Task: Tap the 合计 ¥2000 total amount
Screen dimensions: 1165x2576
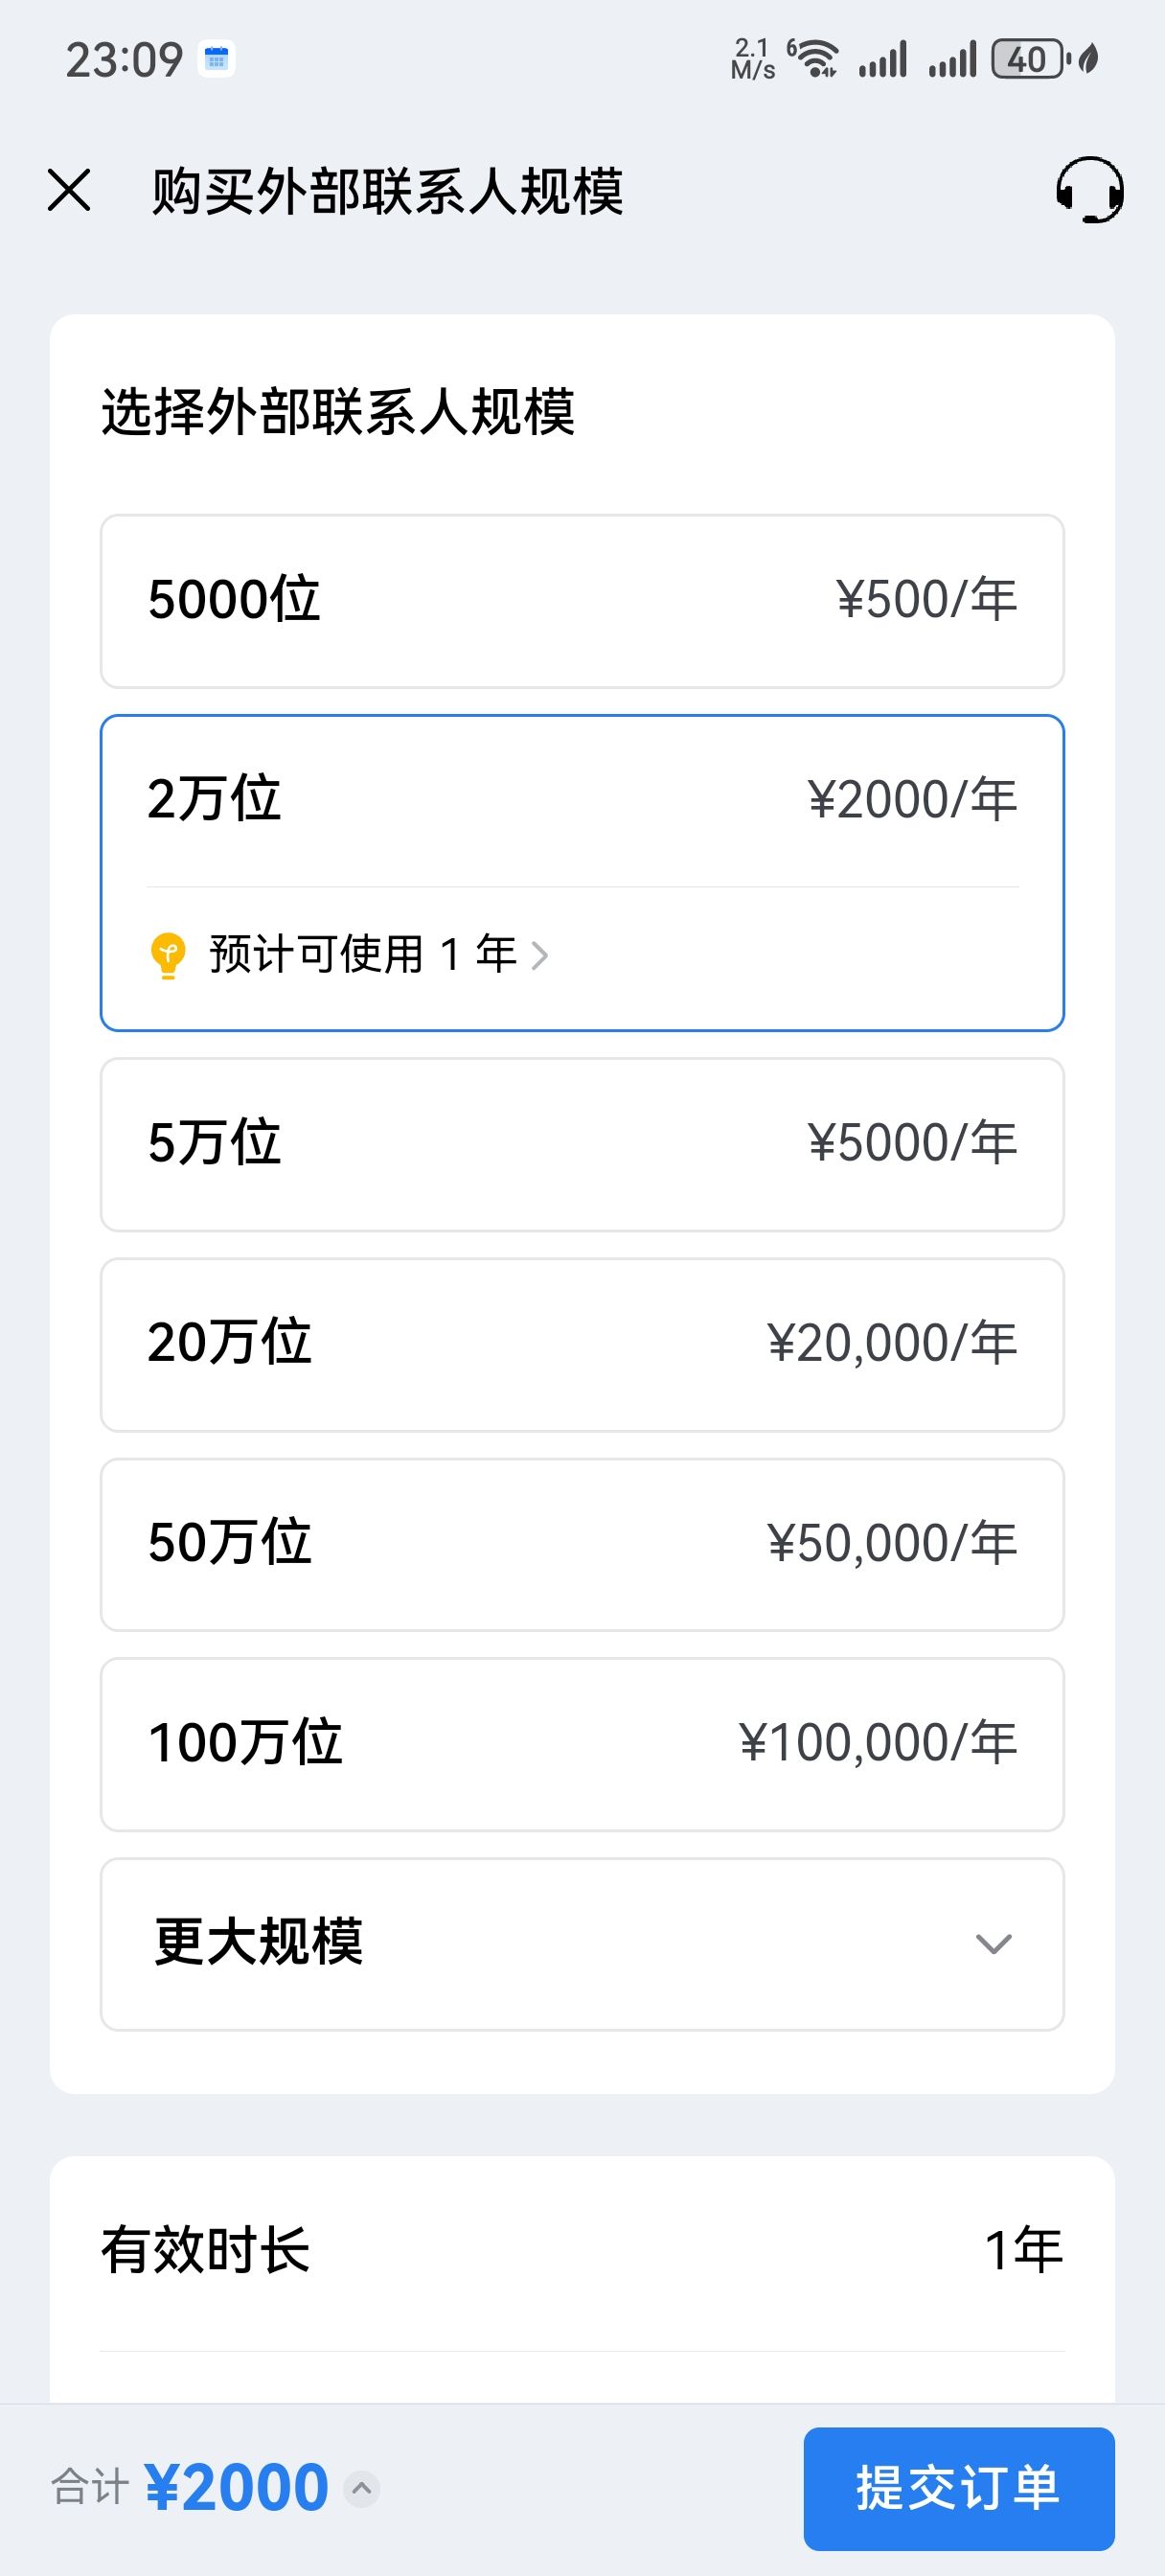Action: pyautogui.click(x=237, y=2488)
